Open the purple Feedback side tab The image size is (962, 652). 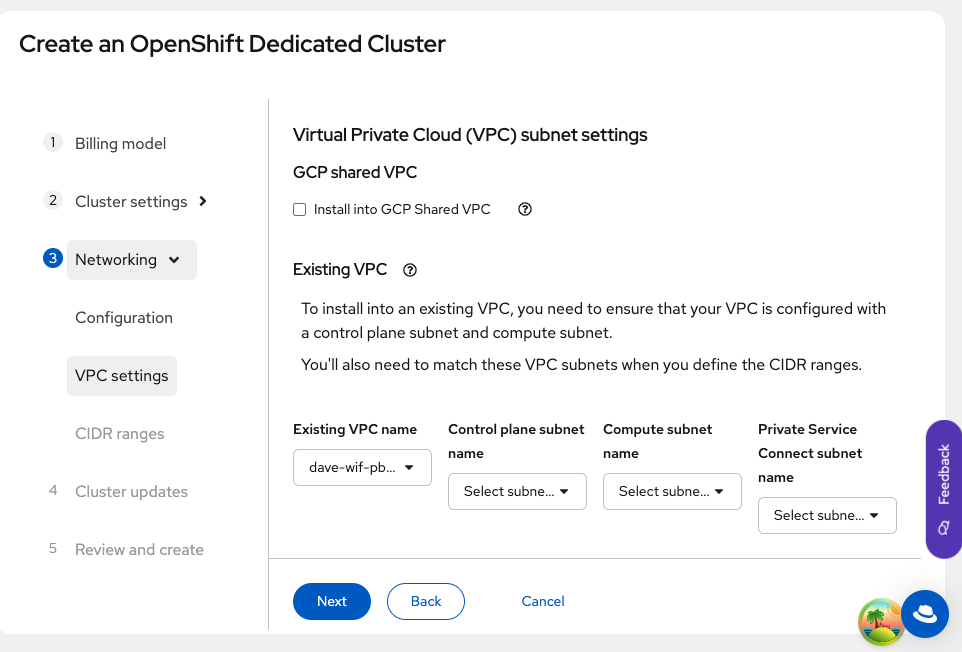pyautogui.click(x=943, y=489)
